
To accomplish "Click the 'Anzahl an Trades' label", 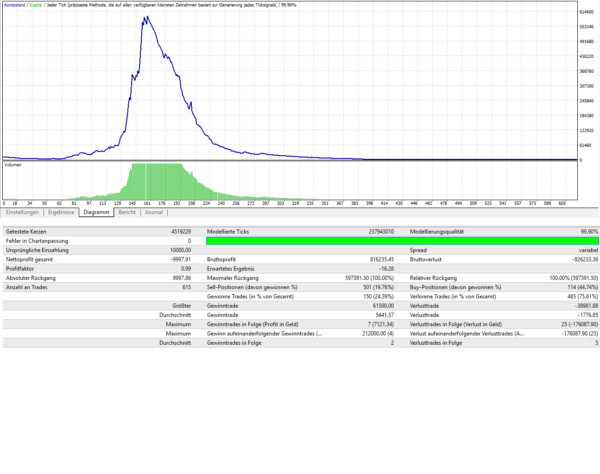I will pyautogui.click(x=26, y=287).
